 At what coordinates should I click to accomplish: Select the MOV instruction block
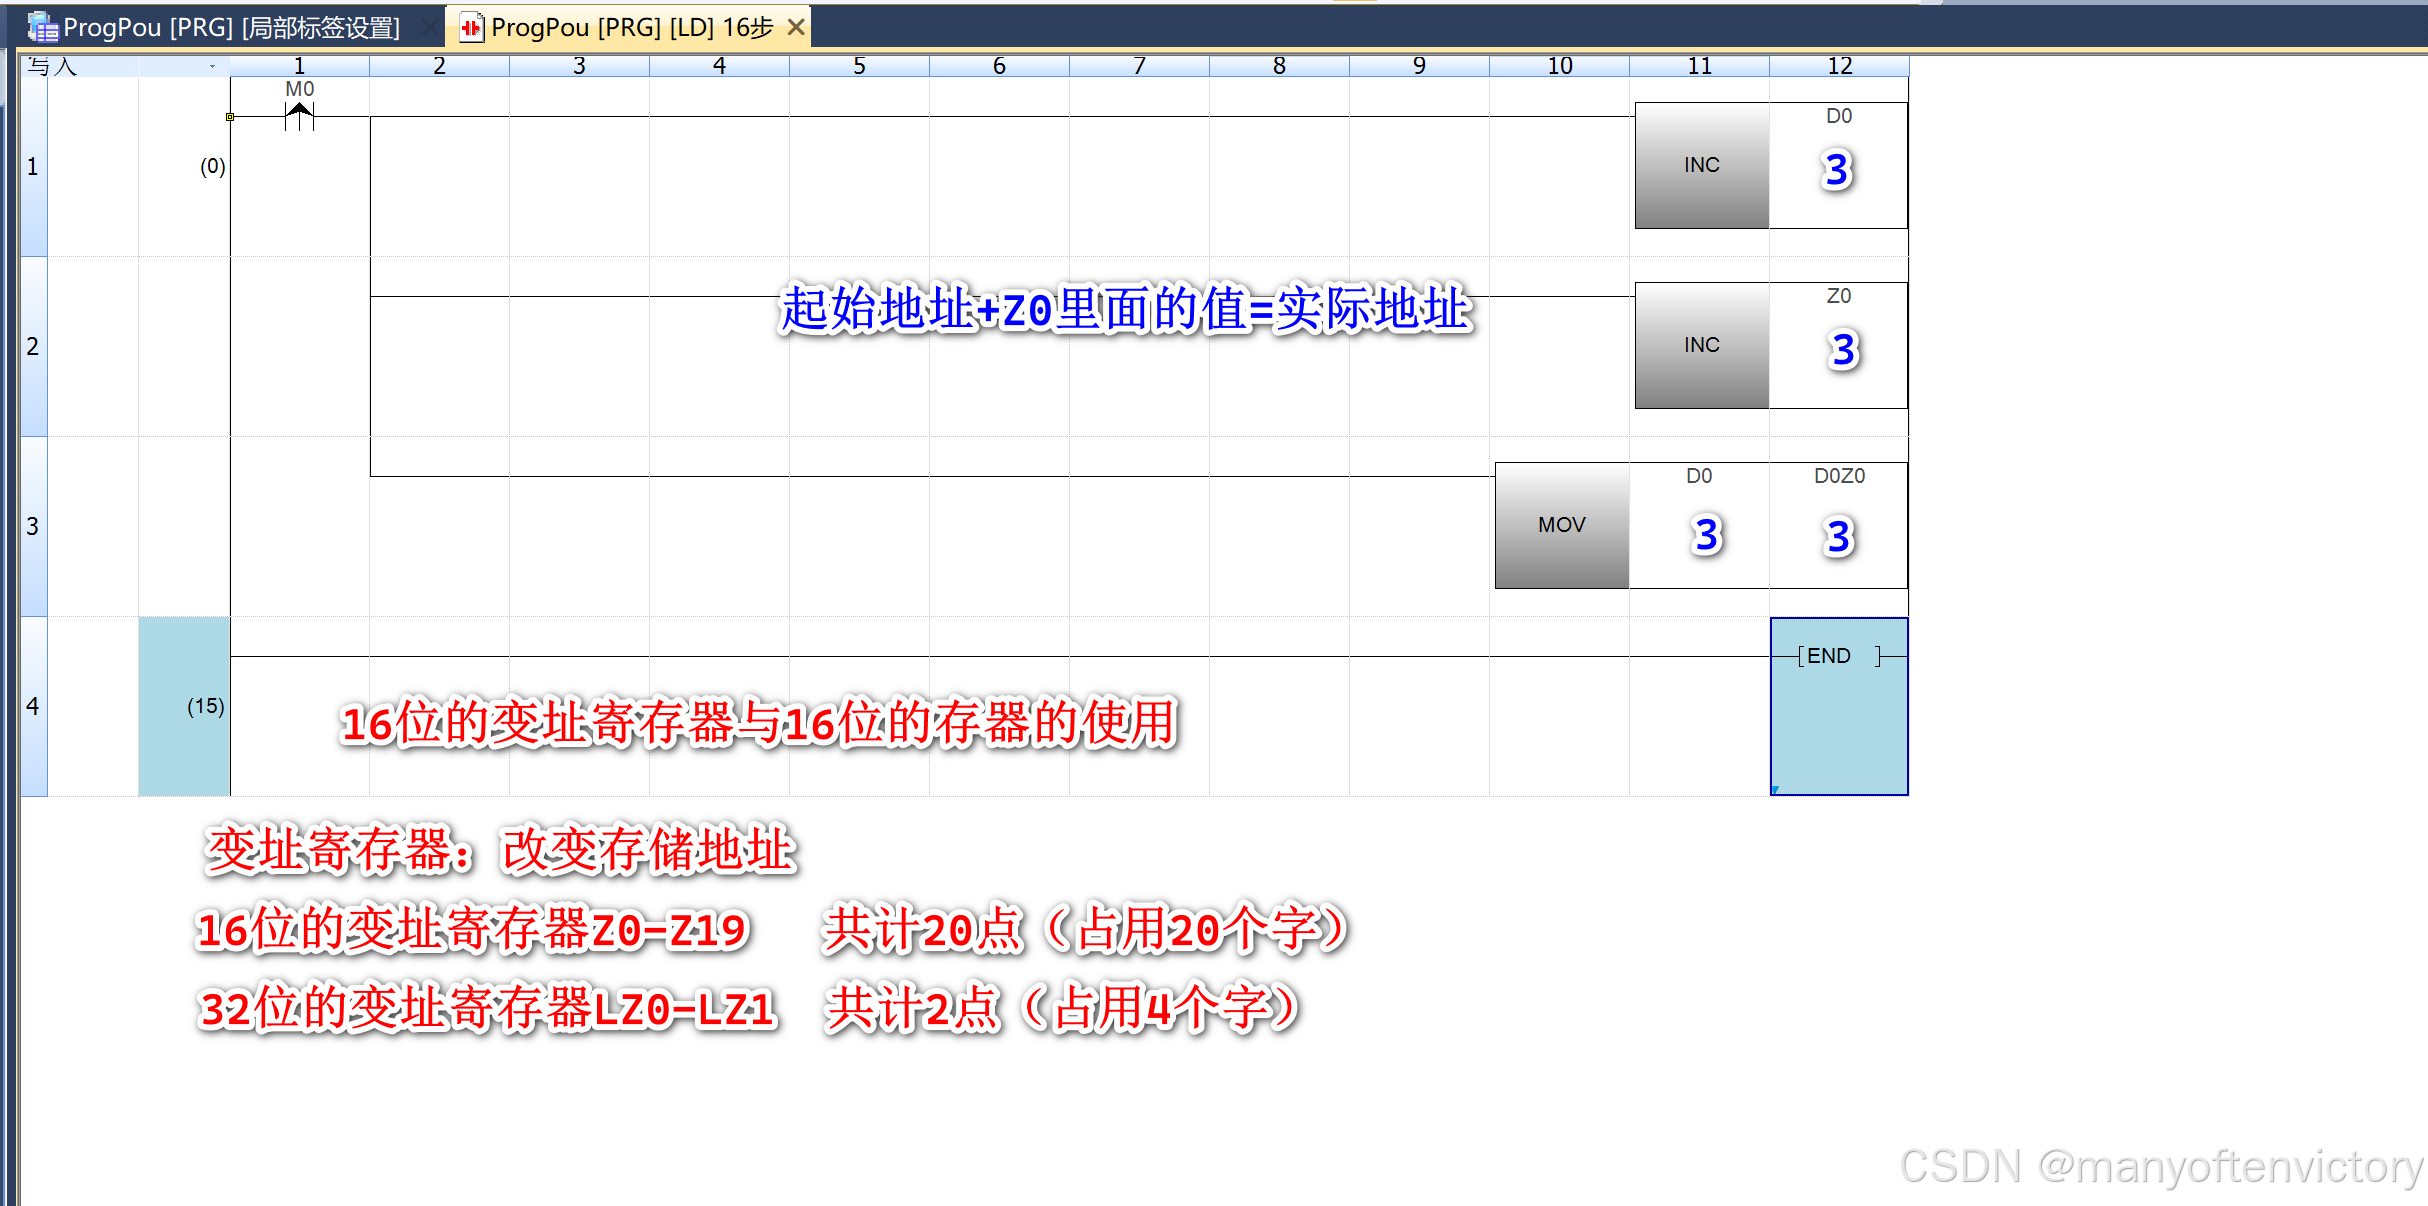1562,525
